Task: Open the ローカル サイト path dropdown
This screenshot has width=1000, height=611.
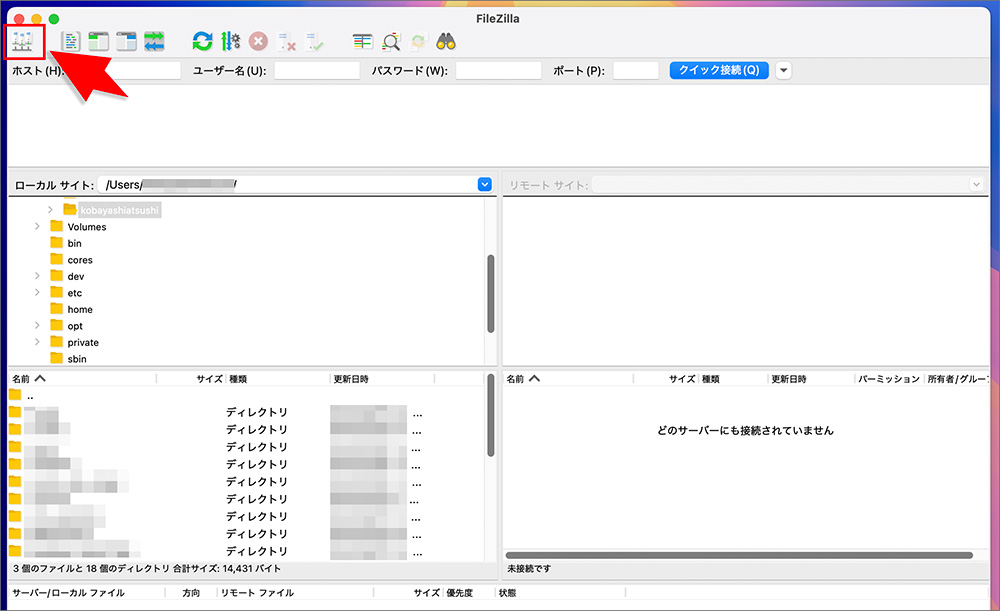Action: 485,184
